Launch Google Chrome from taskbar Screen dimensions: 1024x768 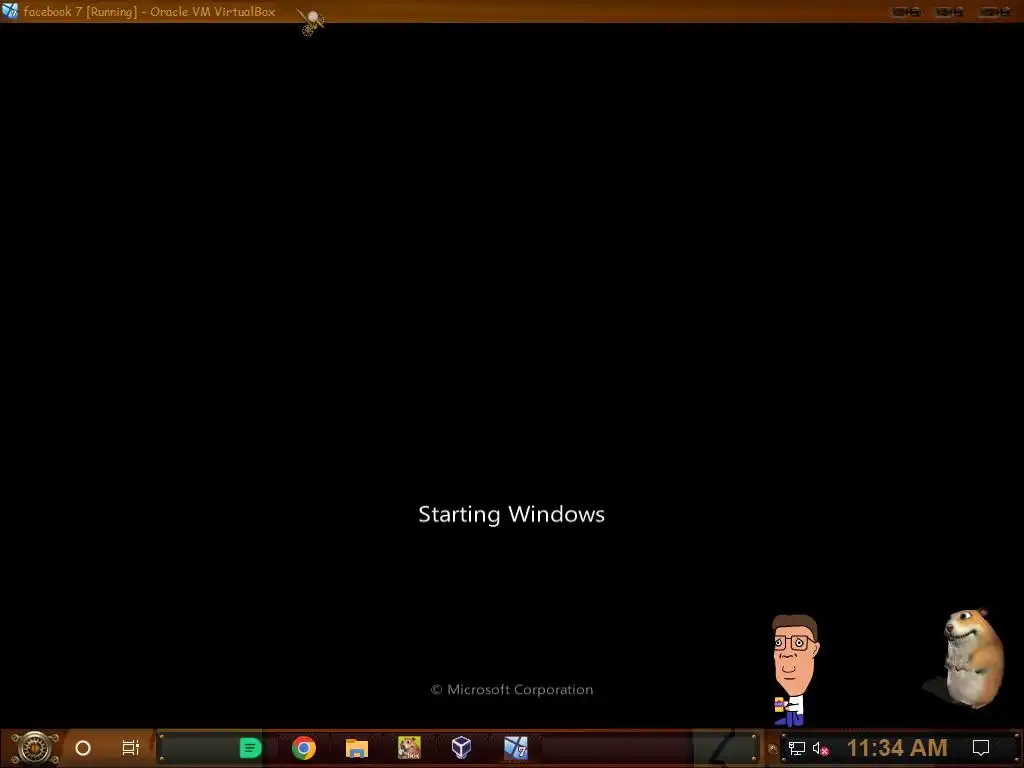[x=304, y=748]
